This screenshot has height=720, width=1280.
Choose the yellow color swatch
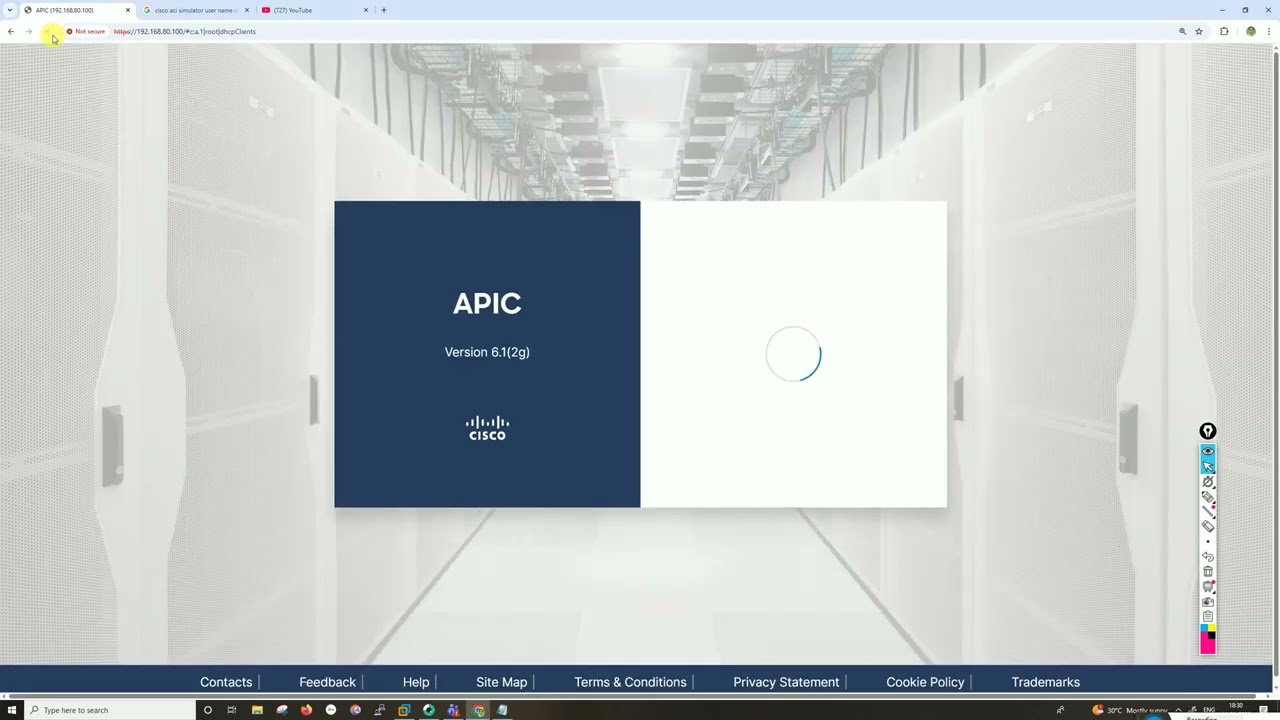pos(1212,628)
